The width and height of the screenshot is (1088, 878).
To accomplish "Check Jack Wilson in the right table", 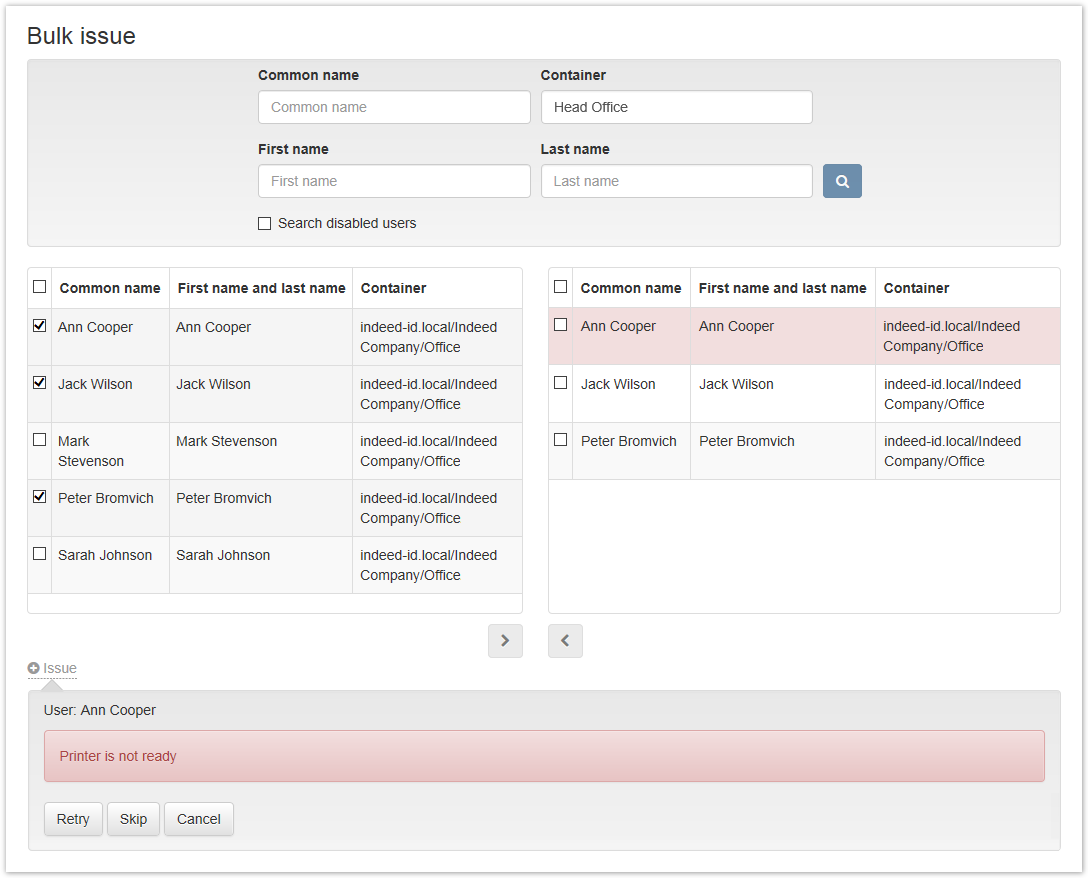I will (x=561, y=383).
